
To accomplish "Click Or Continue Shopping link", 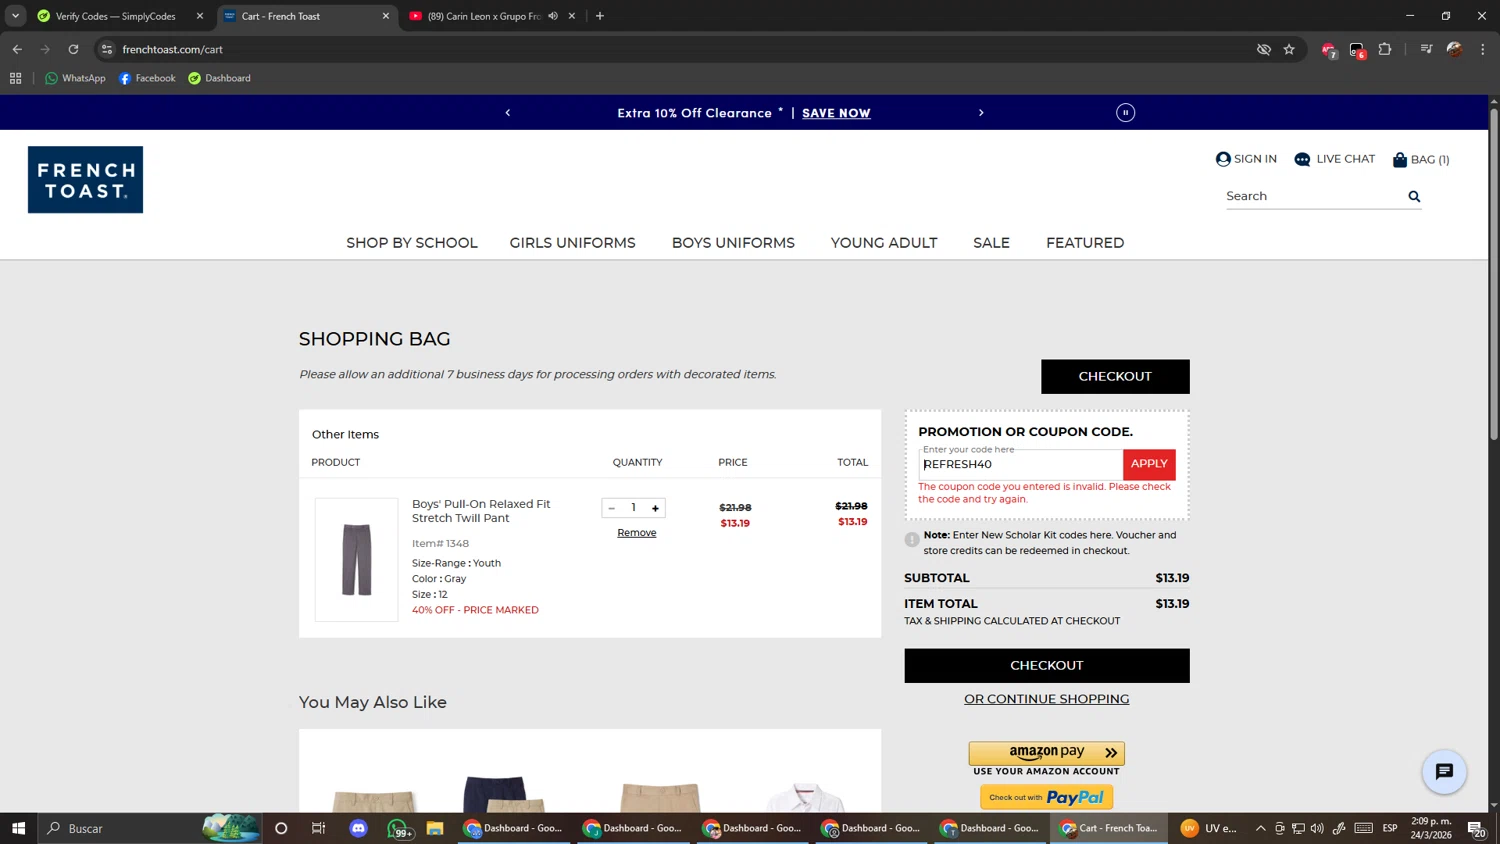I will click(x=1046, y=699).
